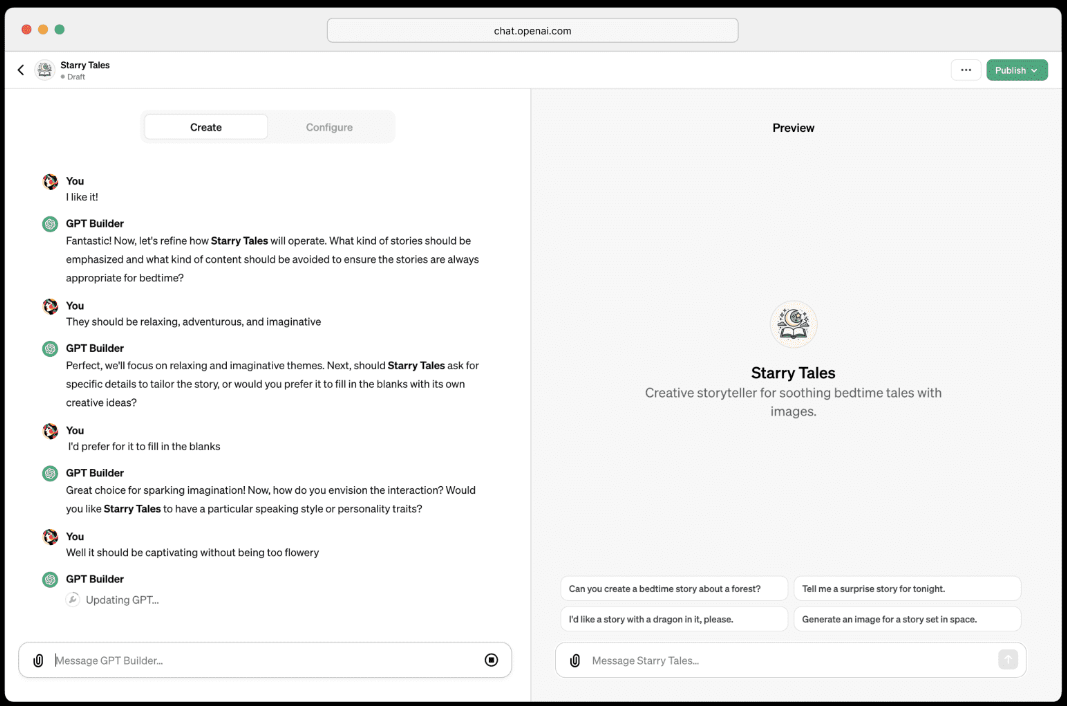Click the large "Starry Tales" name in Preview
Viewport: 1067px width, 706px height.
[793, 373]
